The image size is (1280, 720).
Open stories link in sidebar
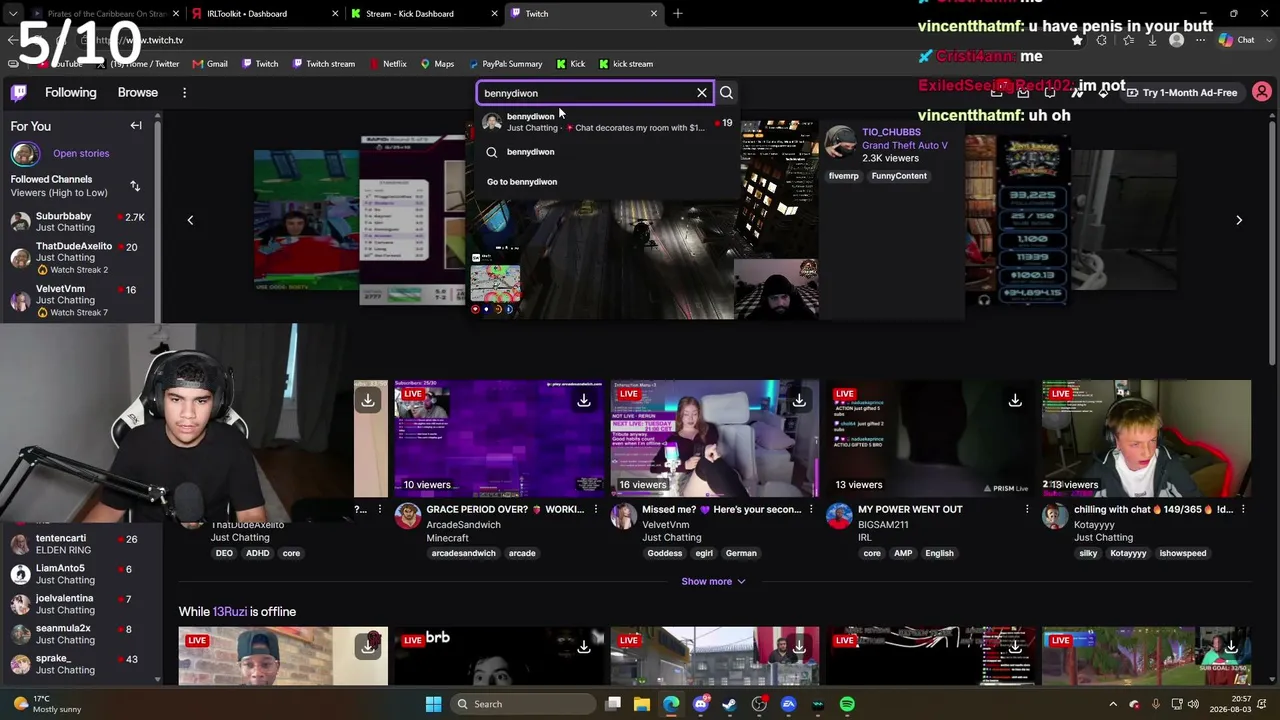point(81,154)
